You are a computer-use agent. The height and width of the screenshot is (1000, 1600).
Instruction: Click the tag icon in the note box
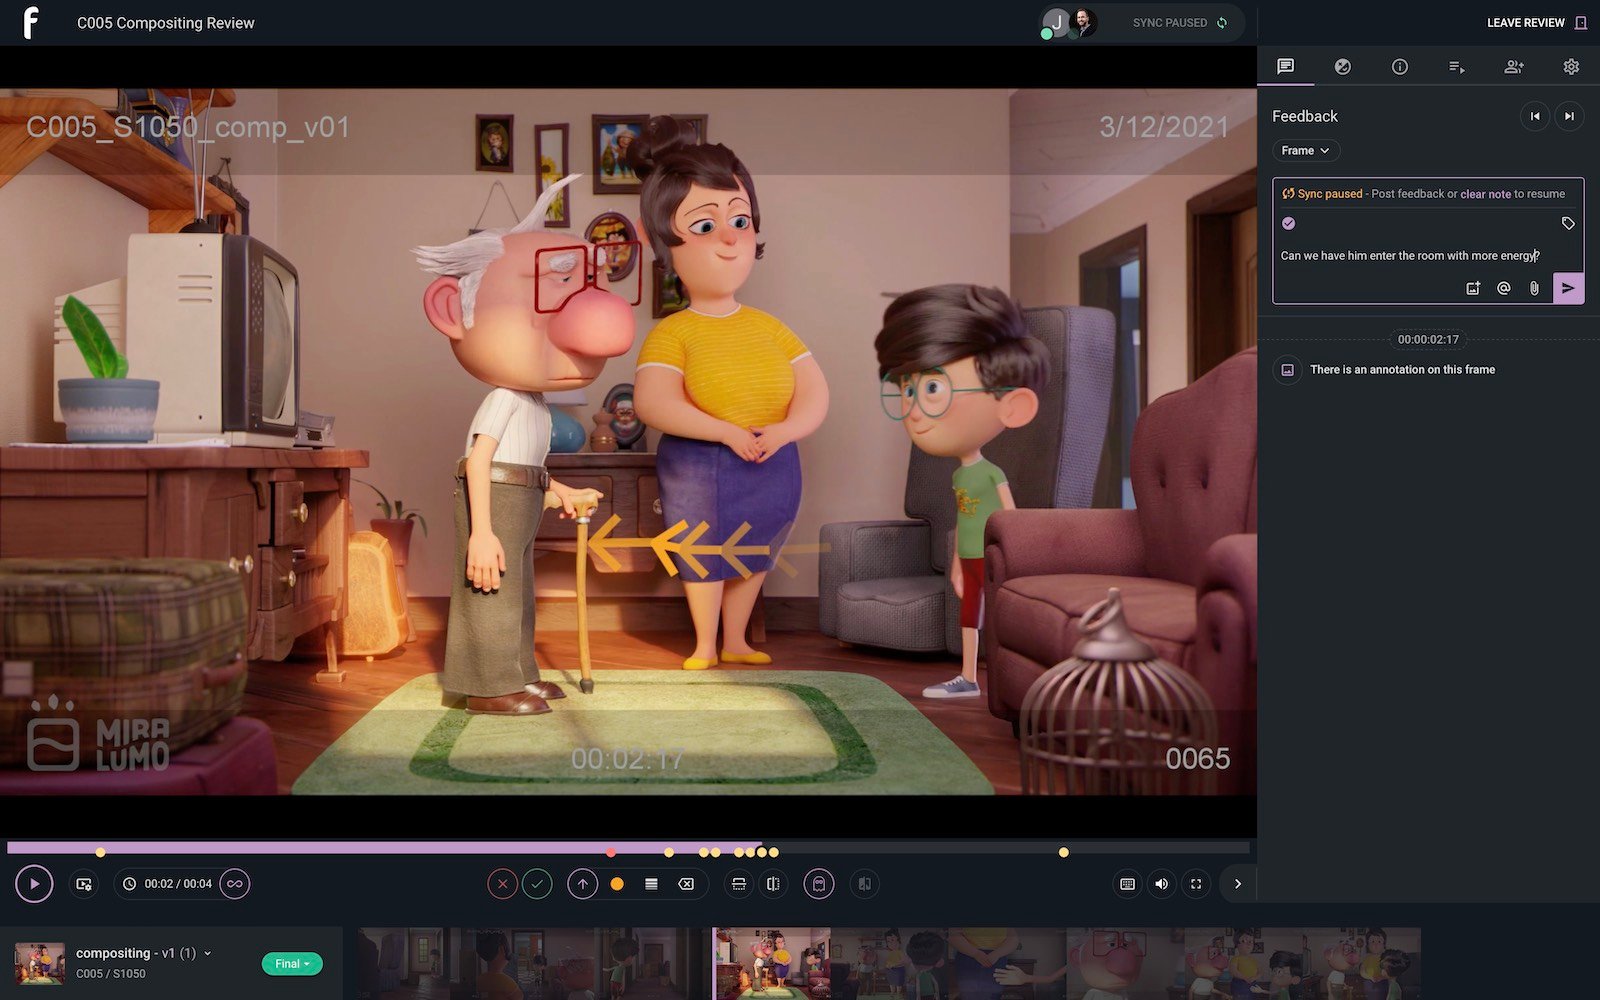(x=1568, y=223)
